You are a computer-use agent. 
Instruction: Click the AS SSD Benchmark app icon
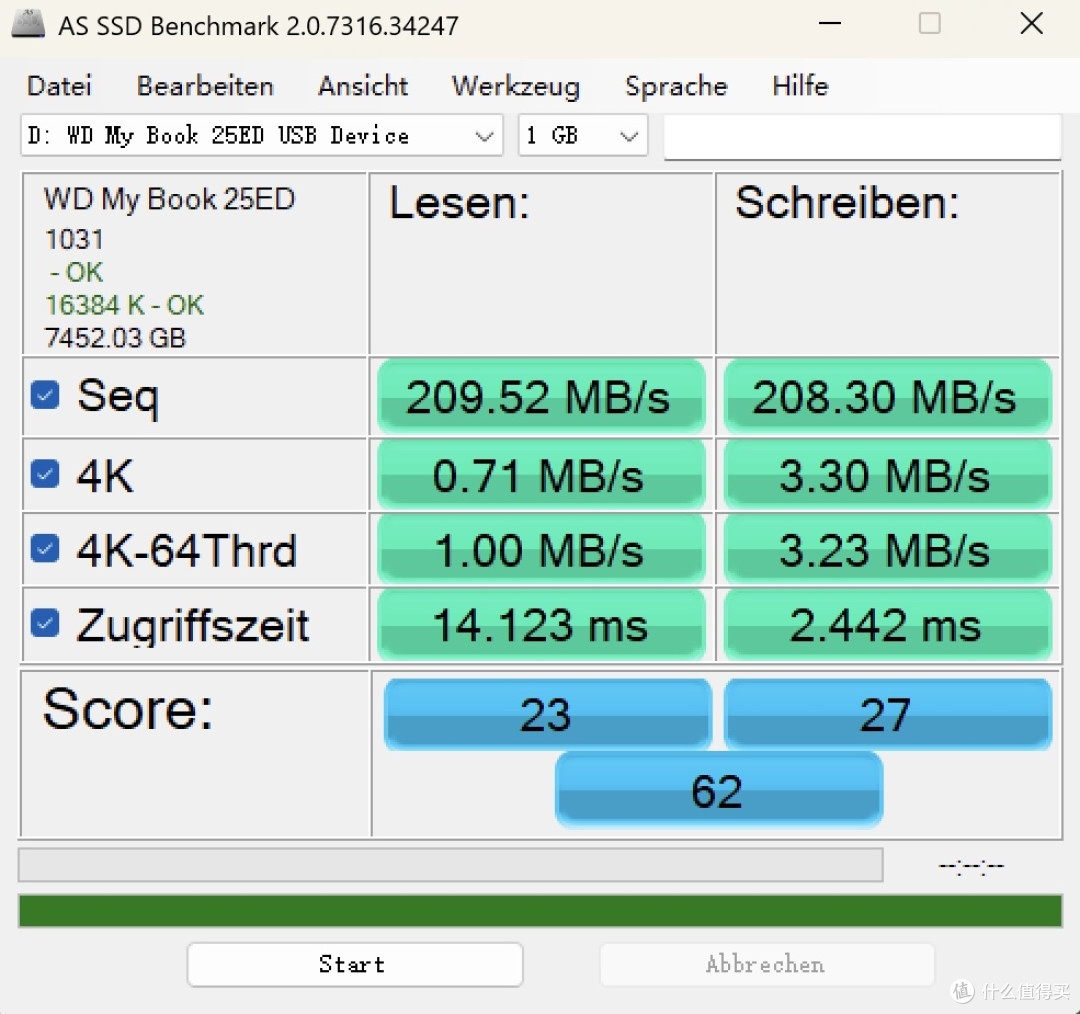28,24
